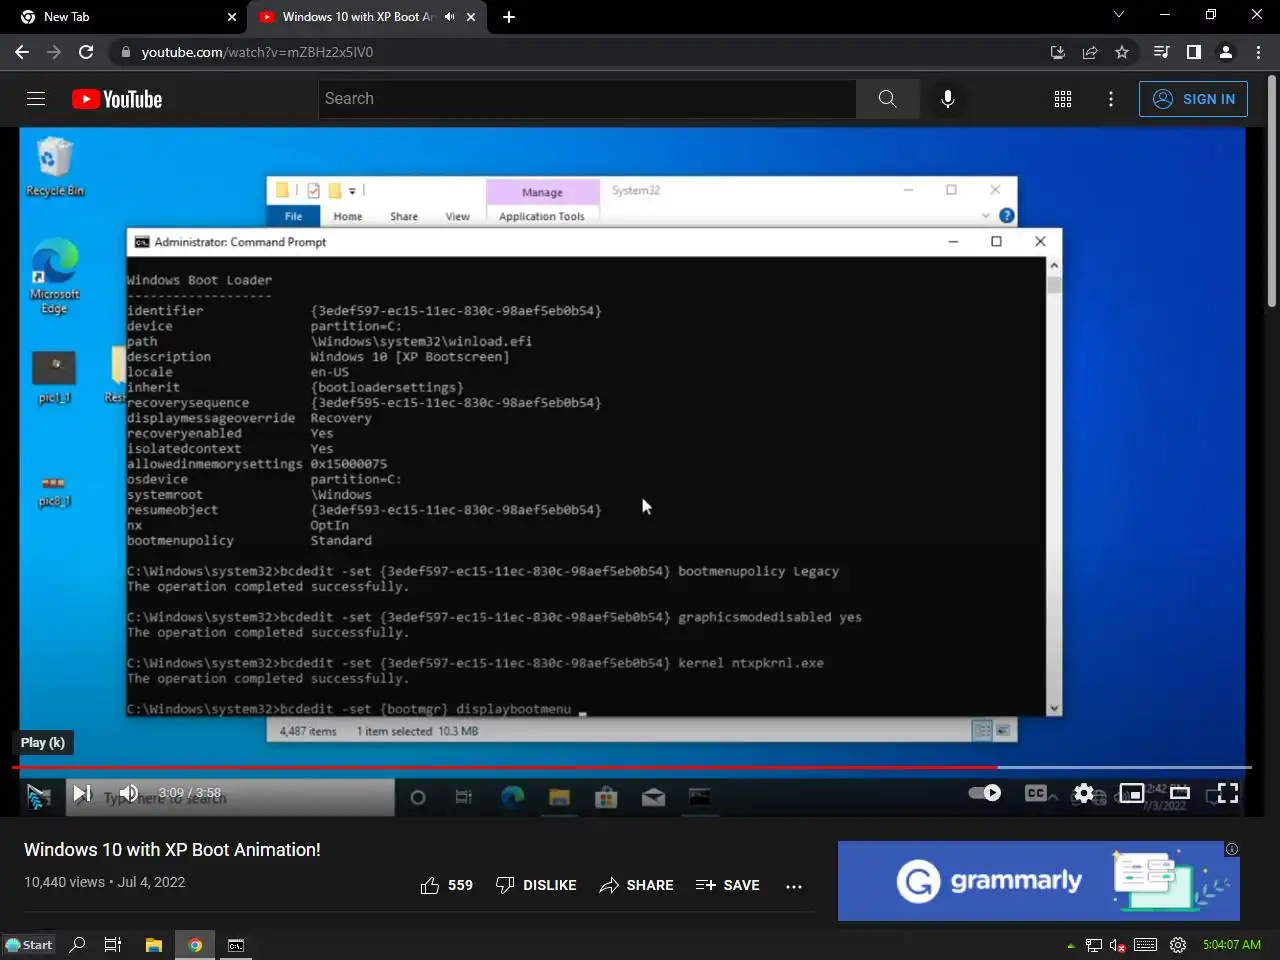Viewport: 1280px width, 960px height.
Task: Switch to miniplayer mode
Action: (x=1131, y=793)
